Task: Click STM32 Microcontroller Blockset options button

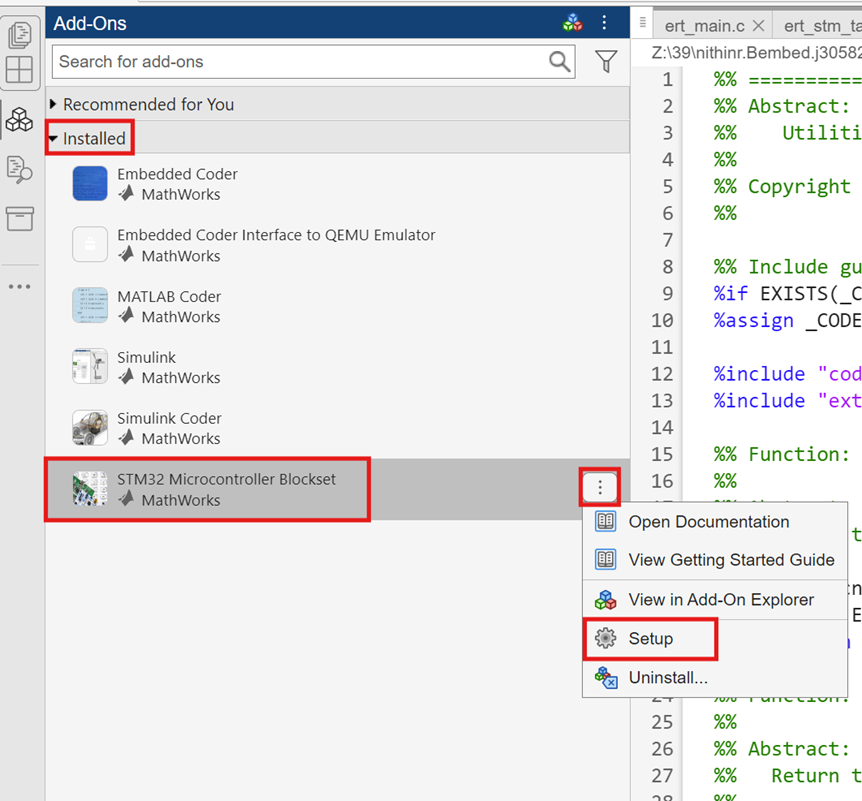Action: pos(600,487)
